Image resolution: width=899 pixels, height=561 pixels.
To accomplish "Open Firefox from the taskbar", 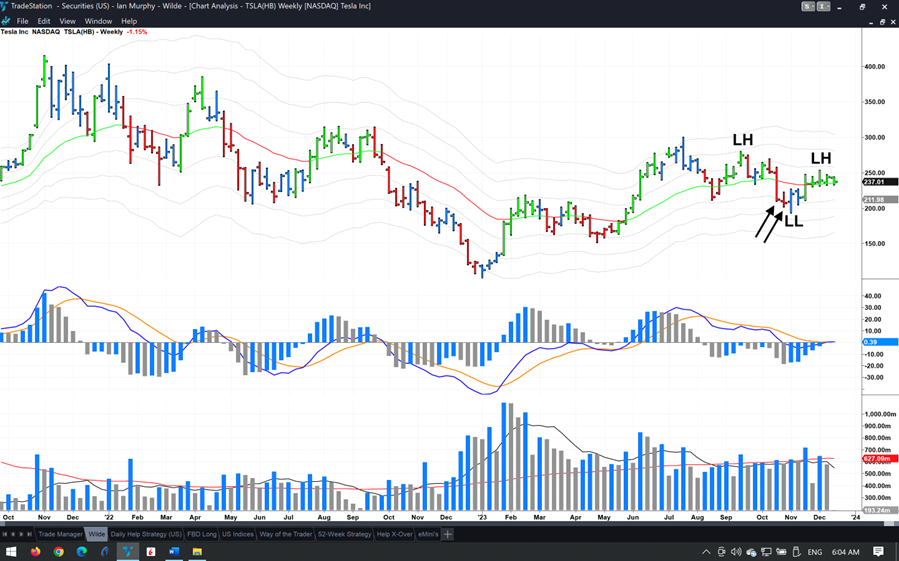I will pos(36,552).
